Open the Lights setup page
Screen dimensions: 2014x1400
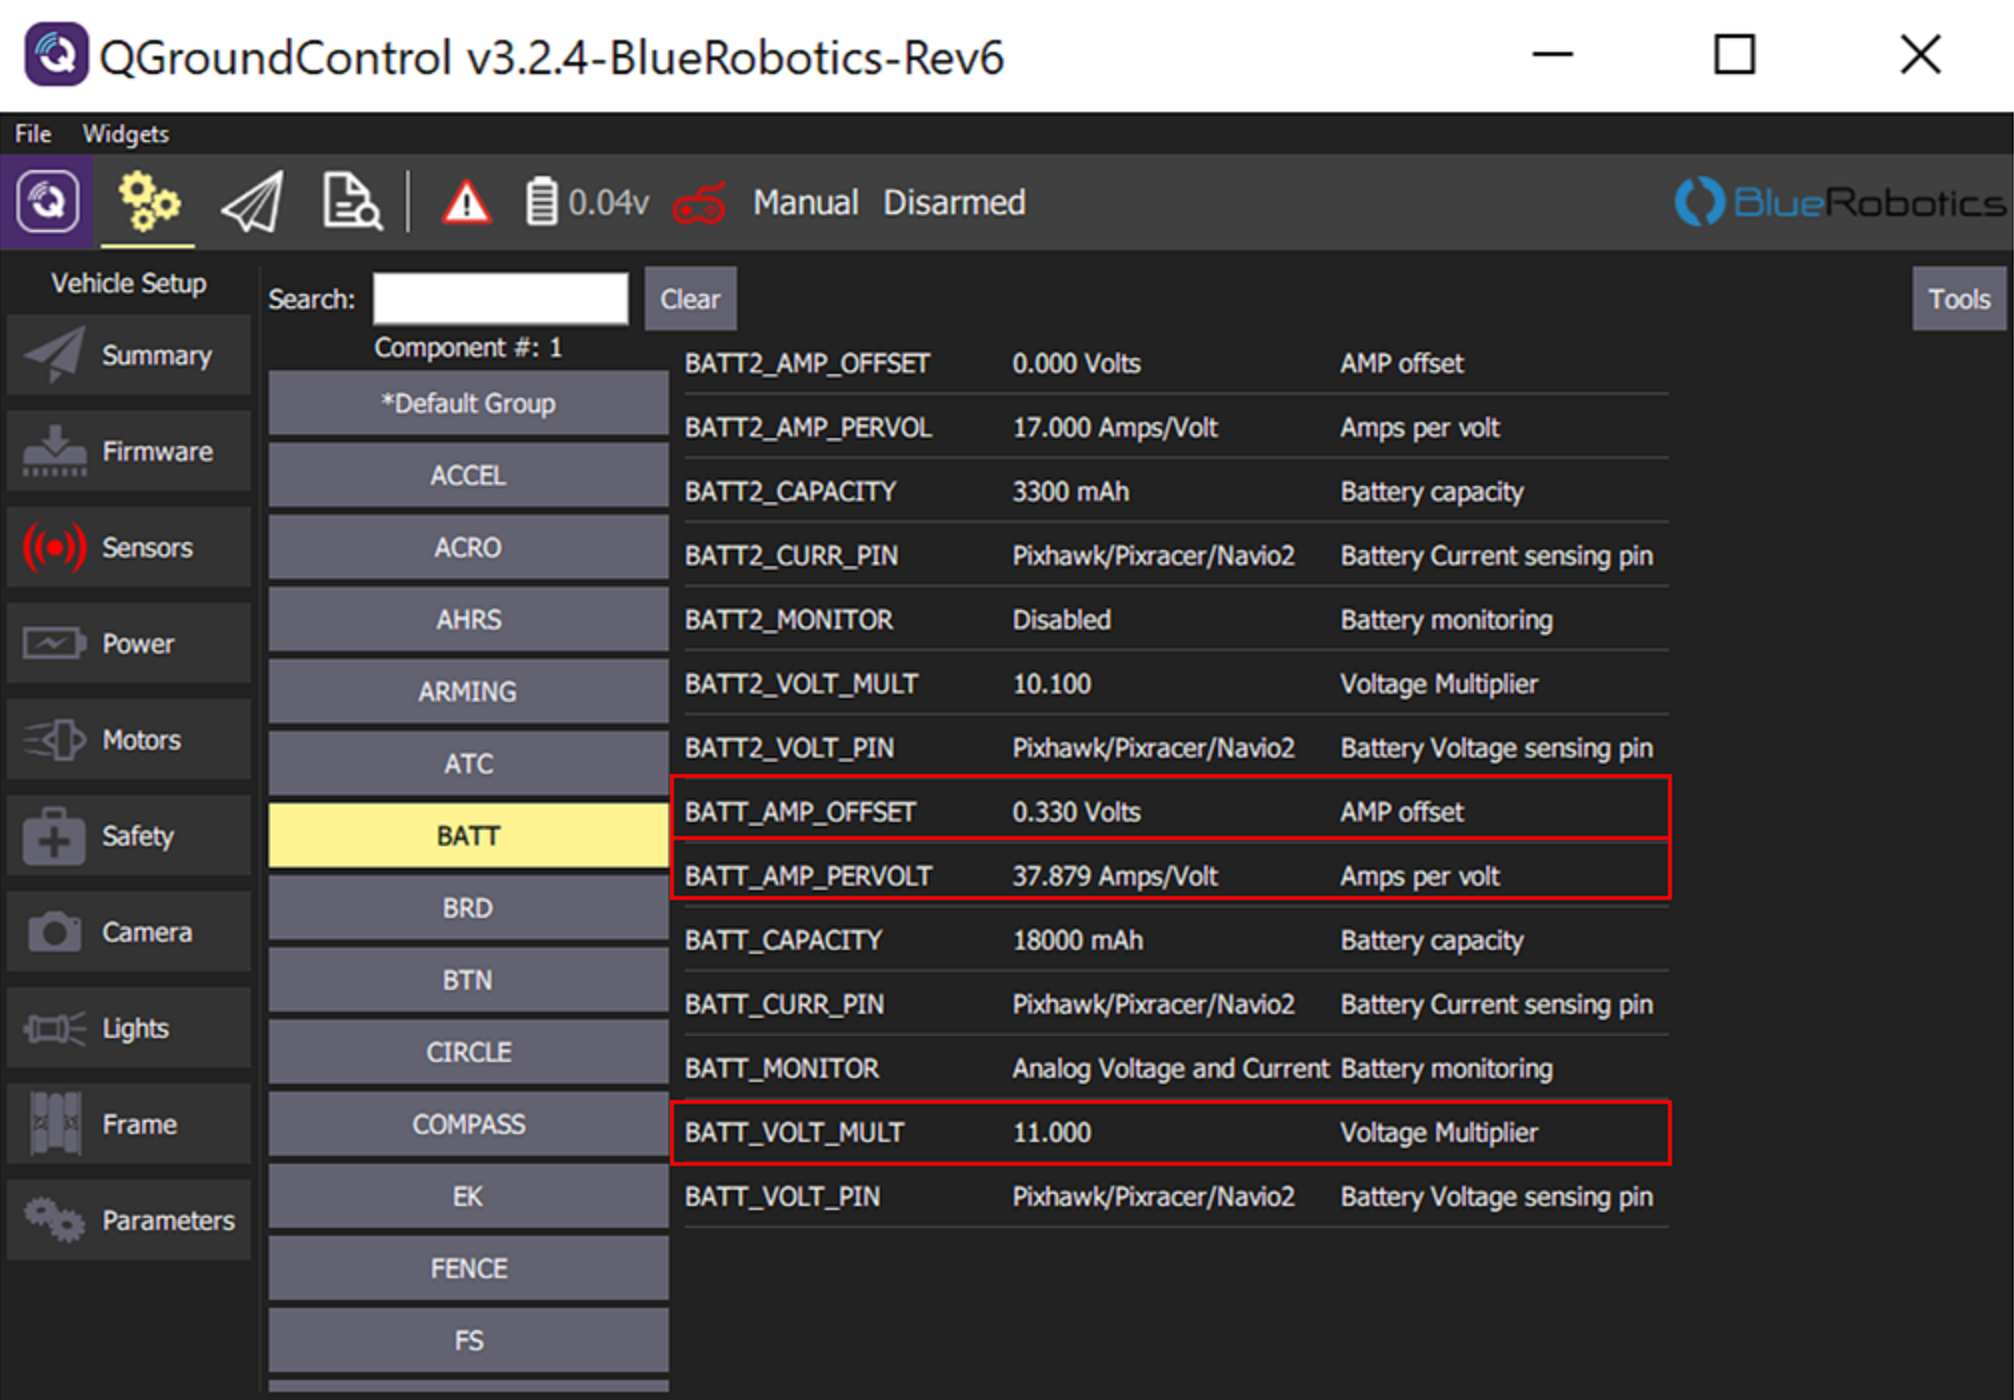point(129,1028)
